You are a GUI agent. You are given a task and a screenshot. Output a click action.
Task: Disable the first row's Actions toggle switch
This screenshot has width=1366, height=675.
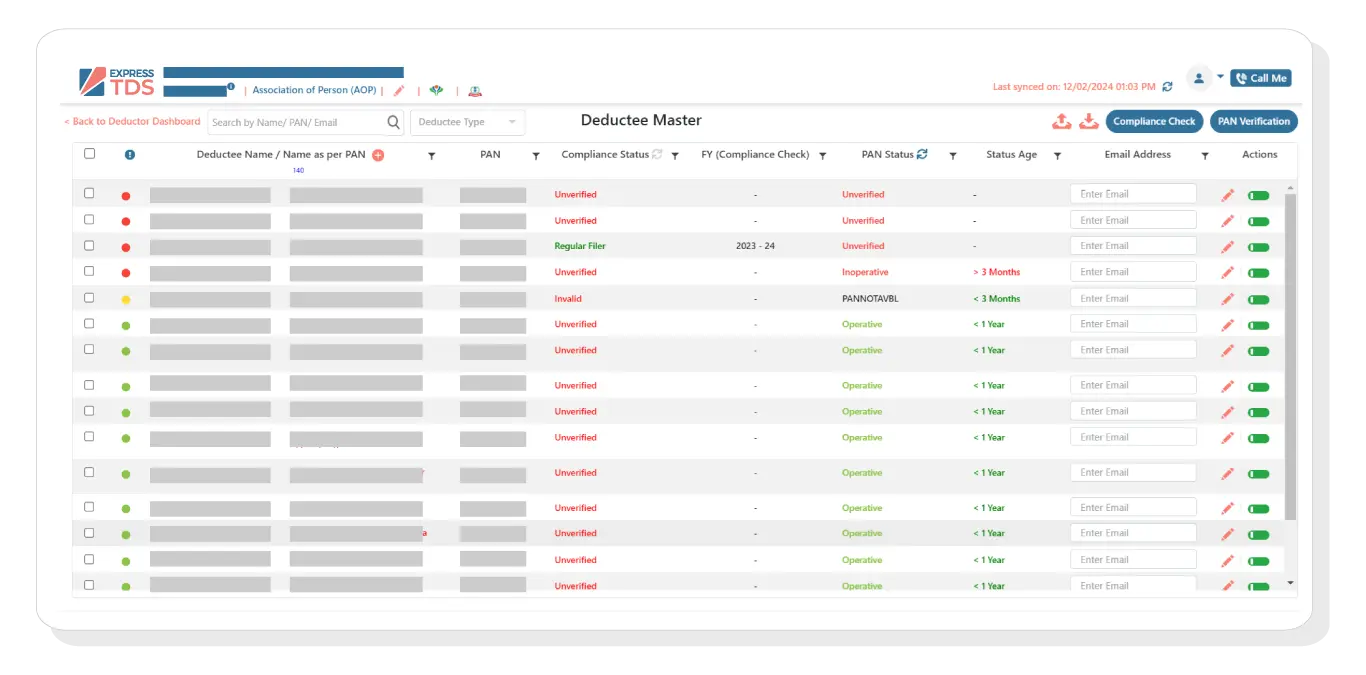(x=1258, y=195)
